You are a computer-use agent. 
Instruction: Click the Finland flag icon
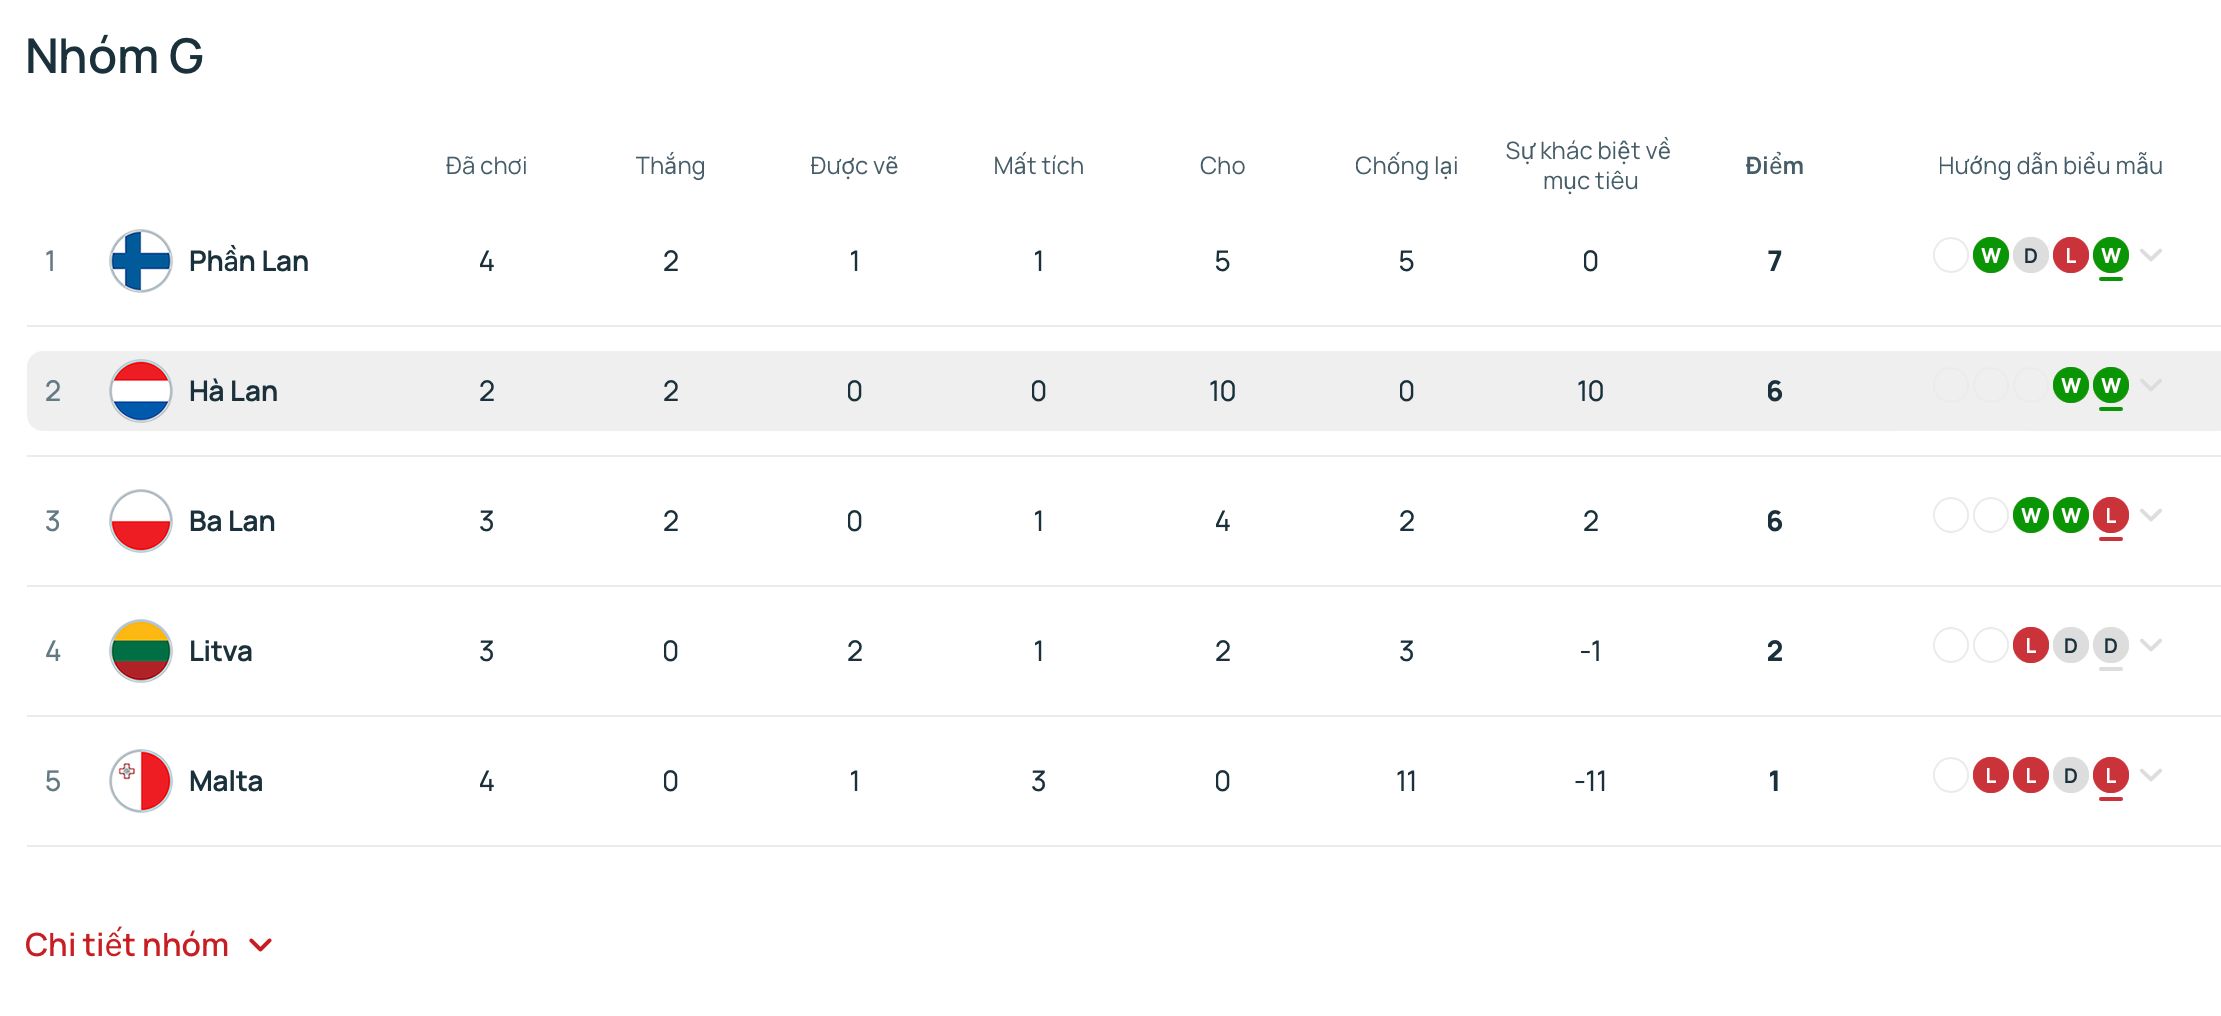(x=141, y=261)
